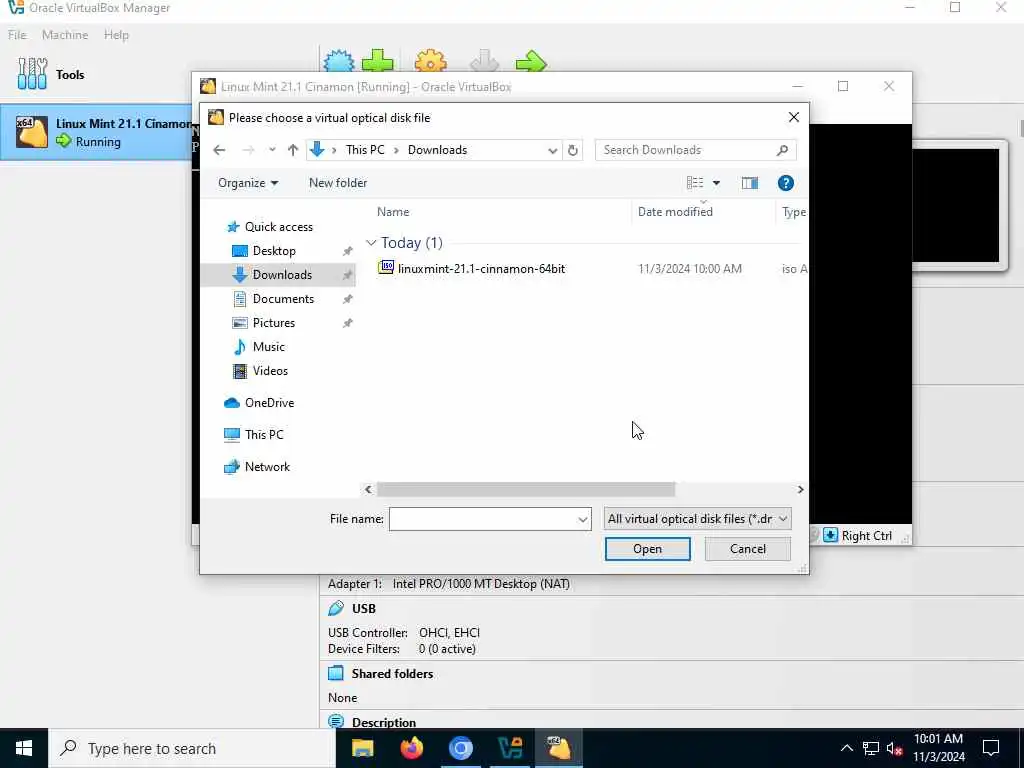
Task: Select Downloads in the navigation pane
Action: tap(282, 275)
